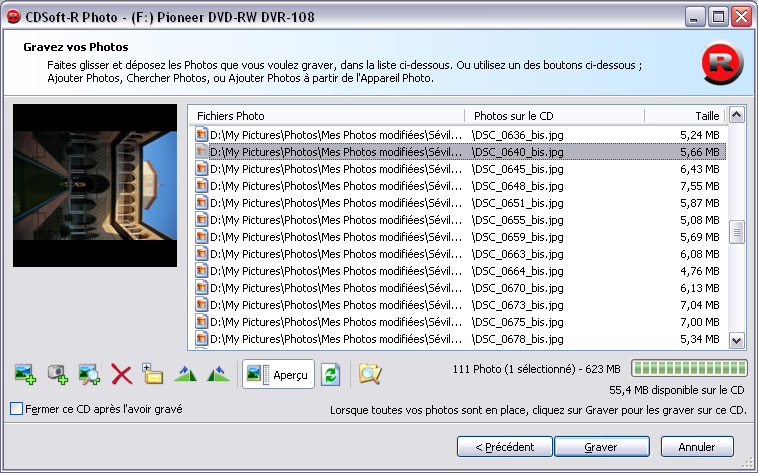Click file icon of DSC_0636_bis.jpg row
This screenshot has height=473, width=758.
202,134
